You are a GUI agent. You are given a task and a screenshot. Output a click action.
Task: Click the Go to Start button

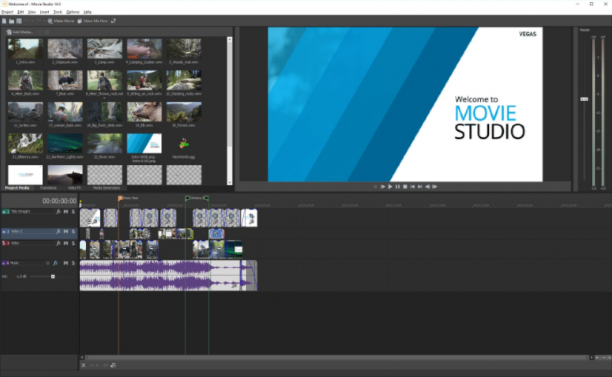[x=413, y=187]
